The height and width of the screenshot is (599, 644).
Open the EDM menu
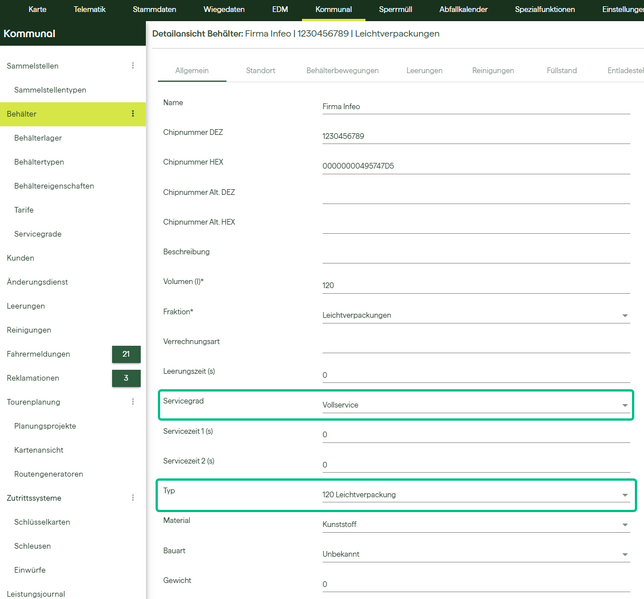click(280, 9)
